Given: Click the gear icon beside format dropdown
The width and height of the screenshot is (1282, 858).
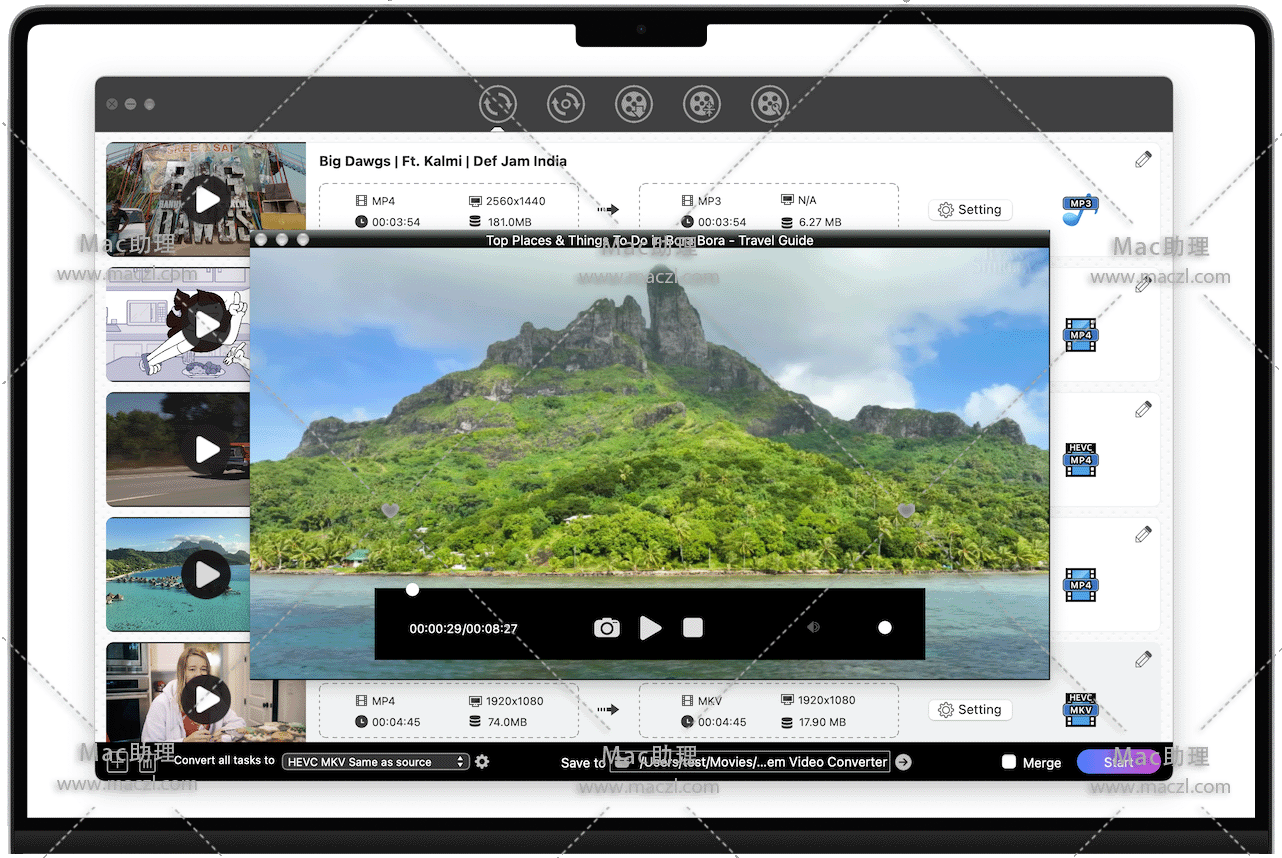Looking at the screenshot, I should [x=482, y=762].
